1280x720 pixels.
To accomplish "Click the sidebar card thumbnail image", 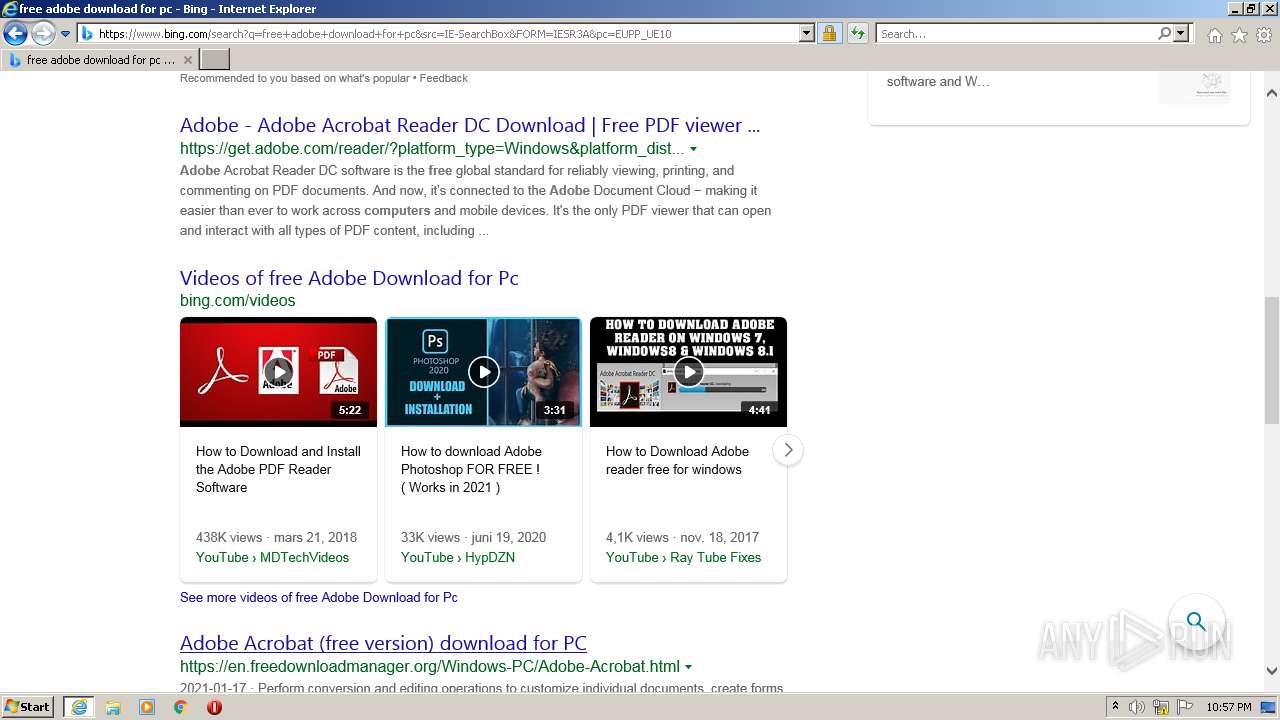I will click(1195, 85).
